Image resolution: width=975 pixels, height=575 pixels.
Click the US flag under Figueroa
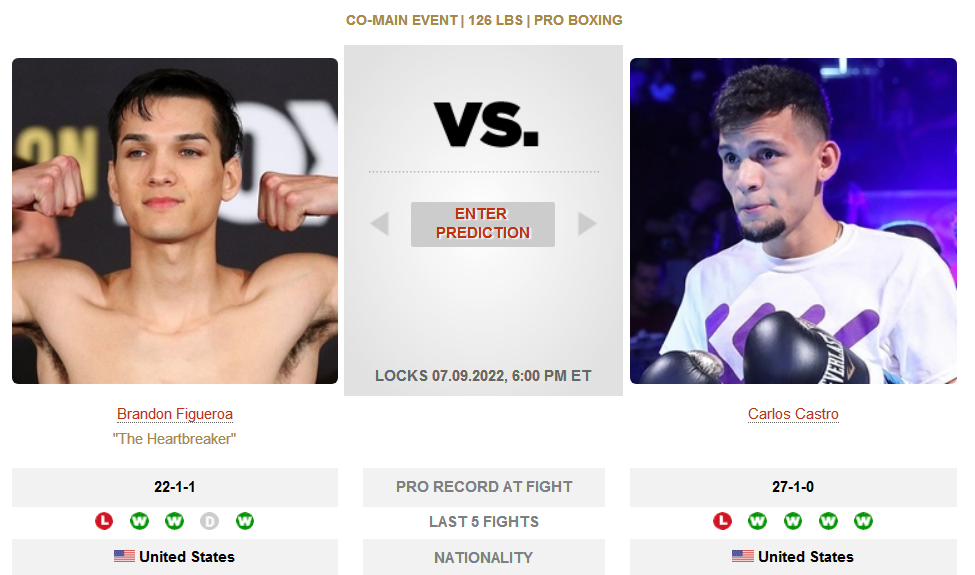[124, 556]
